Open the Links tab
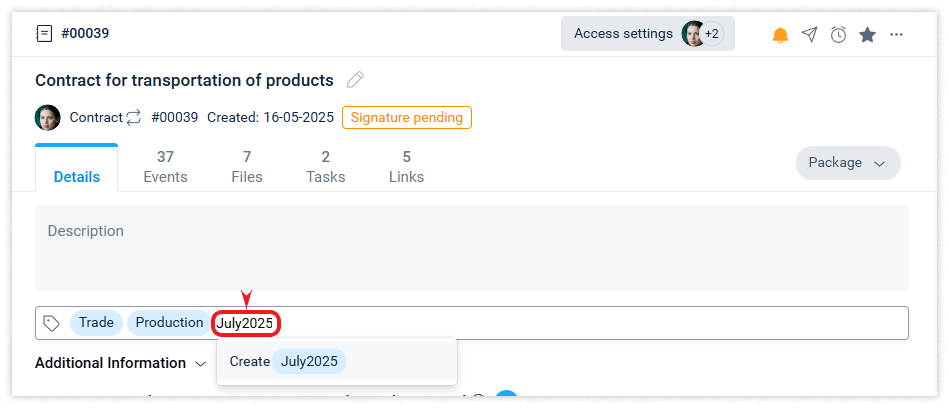Screen dimensions: 949x408 406,166
